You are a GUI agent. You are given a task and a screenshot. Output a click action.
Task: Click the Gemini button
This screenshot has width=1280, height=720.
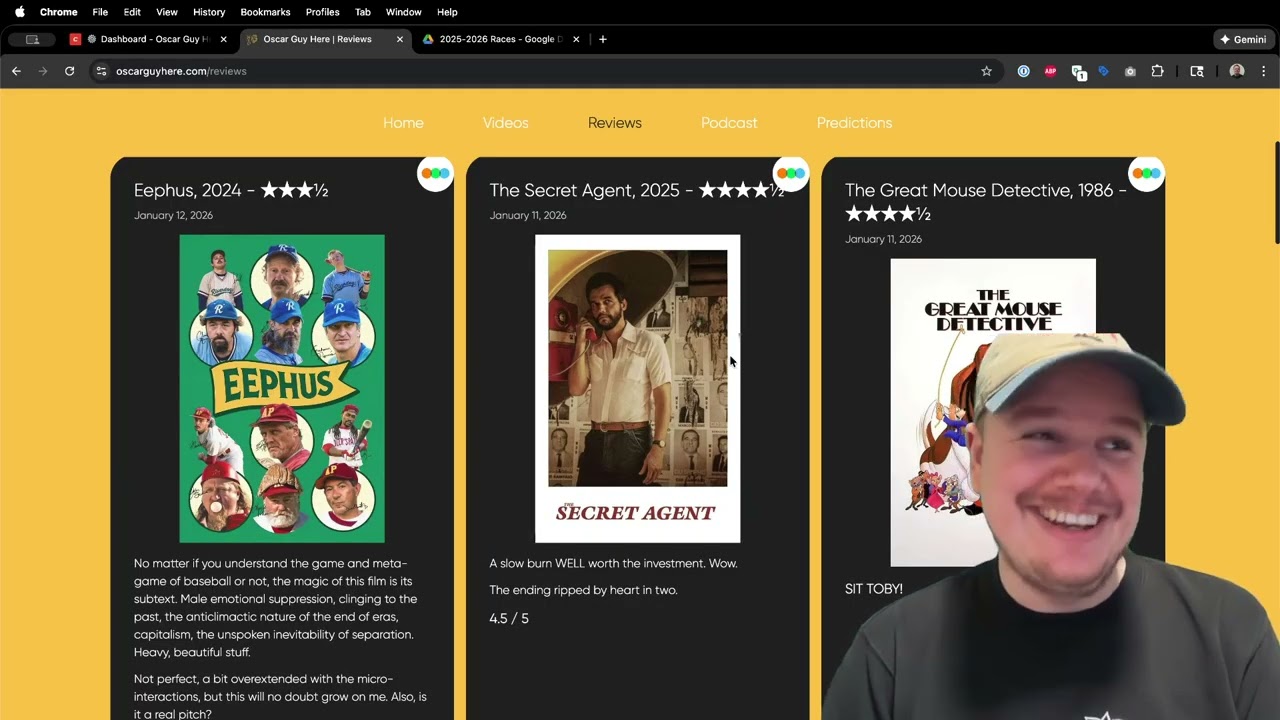tap(1243, 39)
